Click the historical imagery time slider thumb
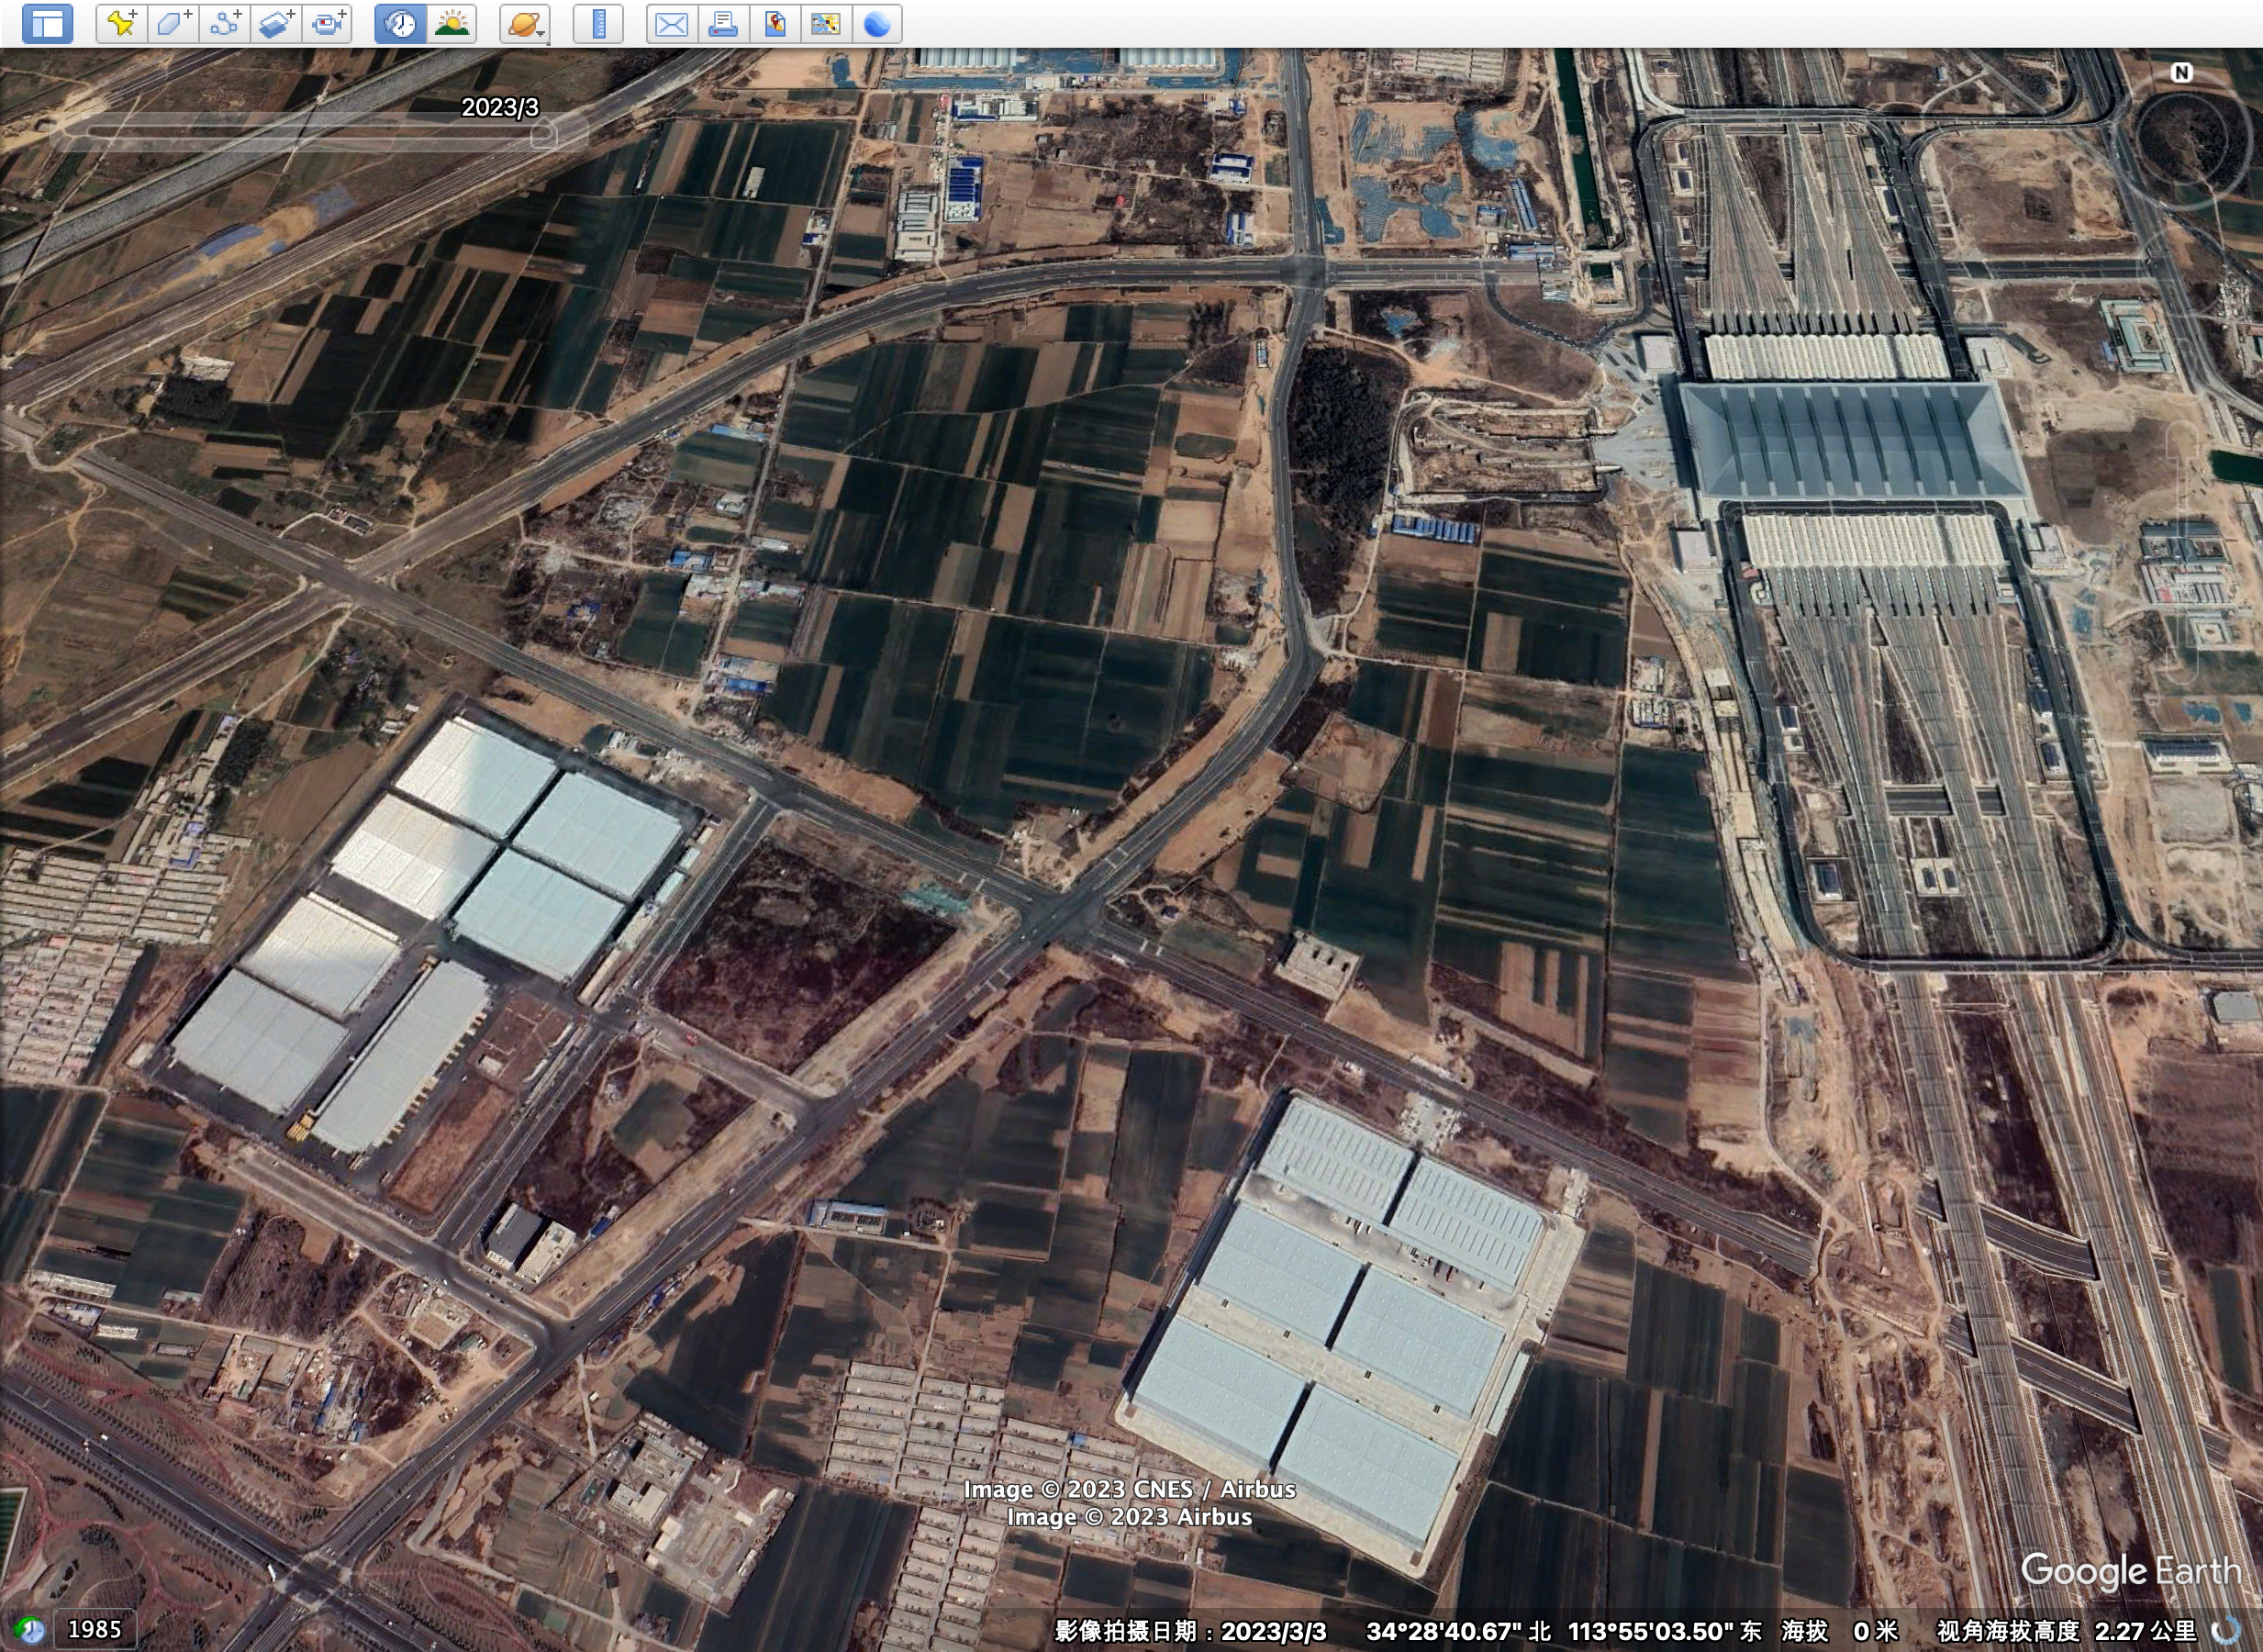The image size is (2263, 1652). click(x=544, y=133)
